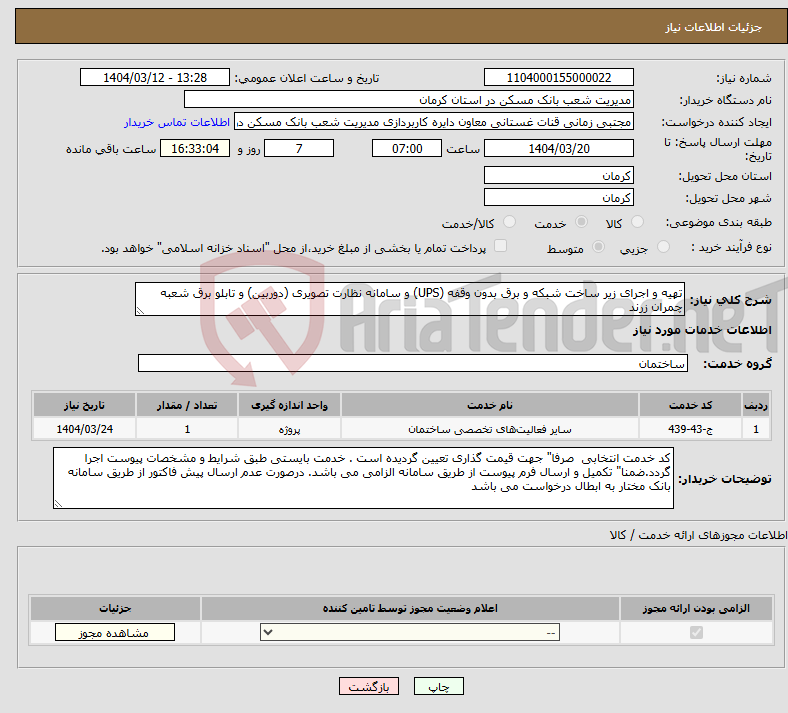Click the need date cell 1404/03/24
The height and width of the screenshot is (713, 788).
pyautogui.click(x=84, y=429)
